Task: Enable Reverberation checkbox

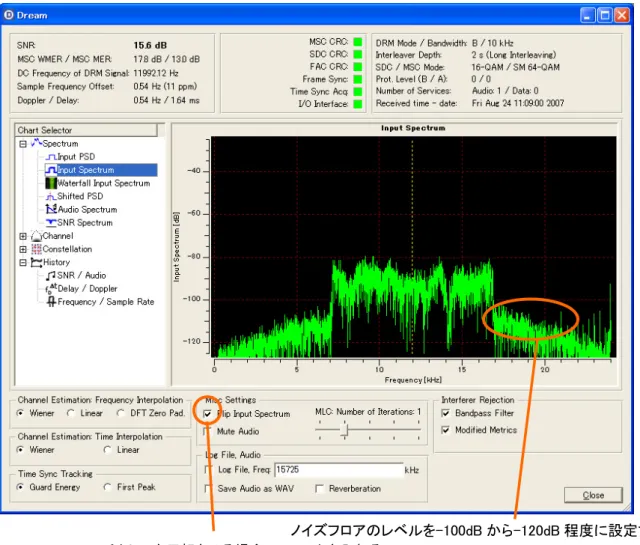Action: 319,488
